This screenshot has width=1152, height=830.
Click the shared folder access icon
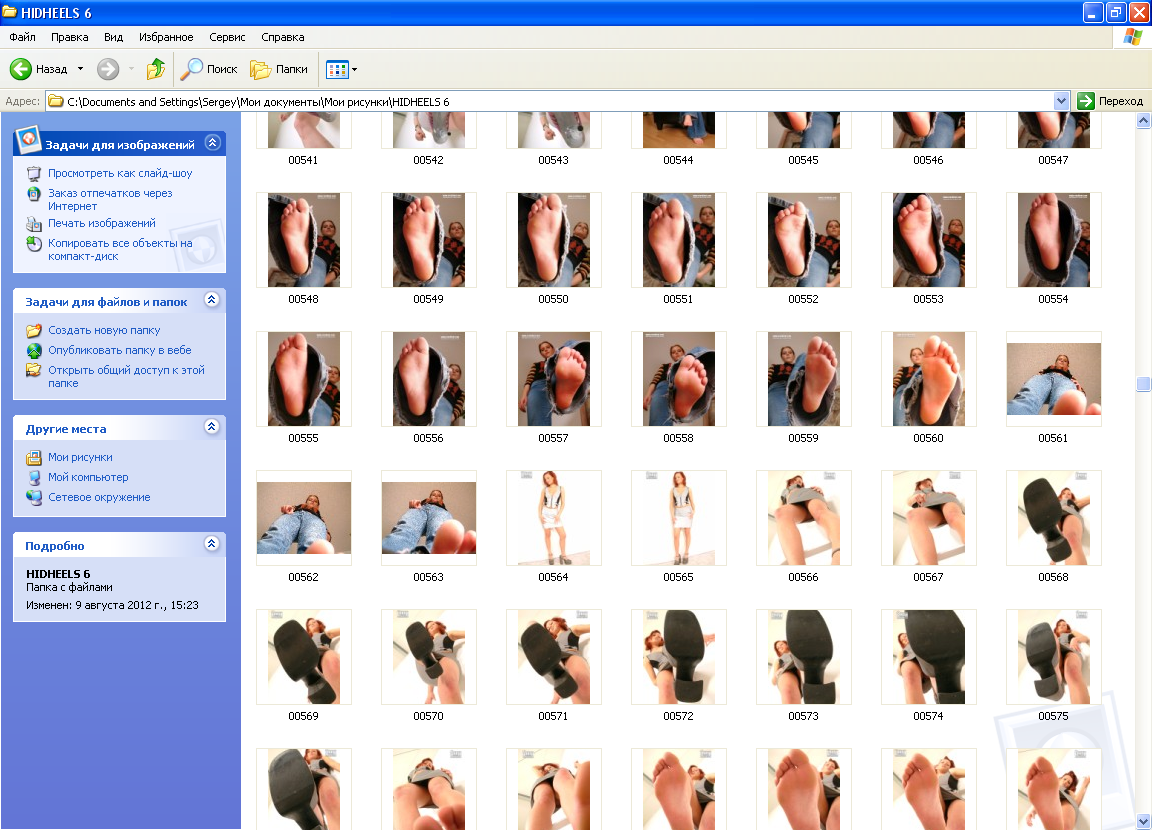tap(34, 370)
